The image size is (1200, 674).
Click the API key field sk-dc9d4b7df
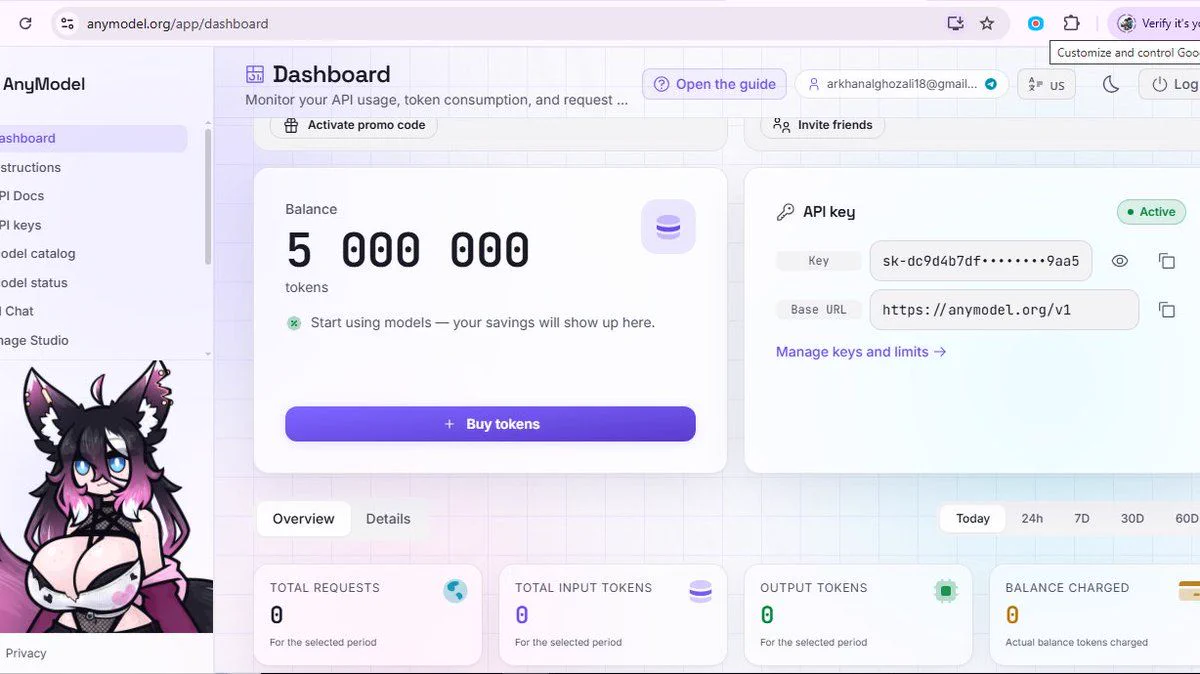pyautogui.click(x=981, y=261)
